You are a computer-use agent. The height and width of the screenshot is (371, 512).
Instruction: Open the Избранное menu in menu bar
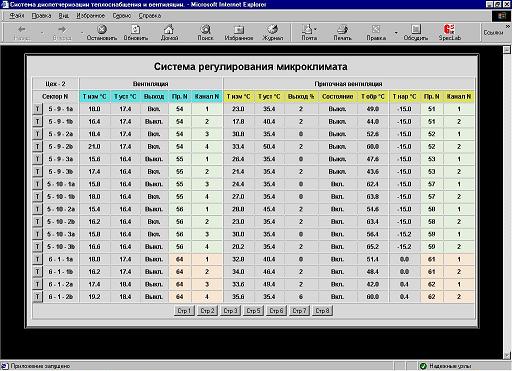click(90, 16)
